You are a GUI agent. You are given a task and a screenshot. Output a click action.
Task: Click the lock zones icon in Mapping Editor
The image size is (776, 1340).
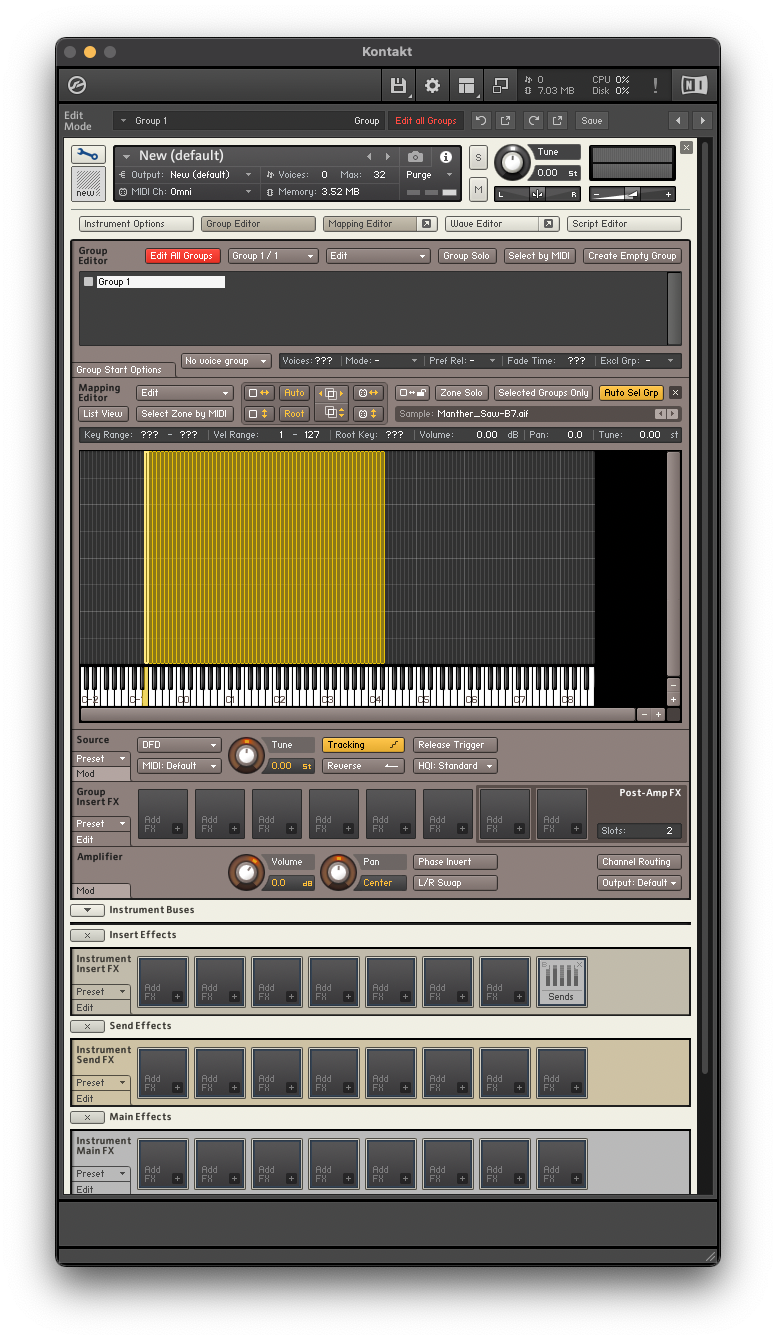click(412, 393)
